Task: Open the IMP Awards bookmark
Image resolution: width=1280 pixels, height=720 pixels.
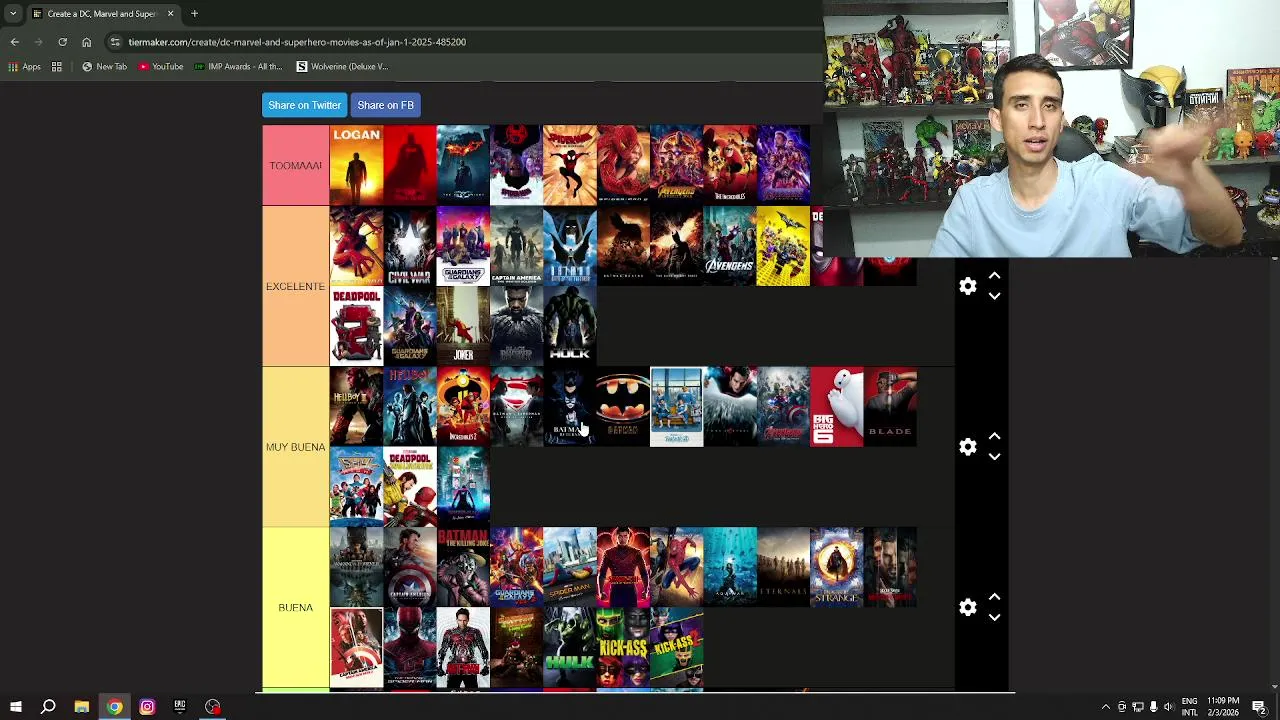Action: (239, 67)
